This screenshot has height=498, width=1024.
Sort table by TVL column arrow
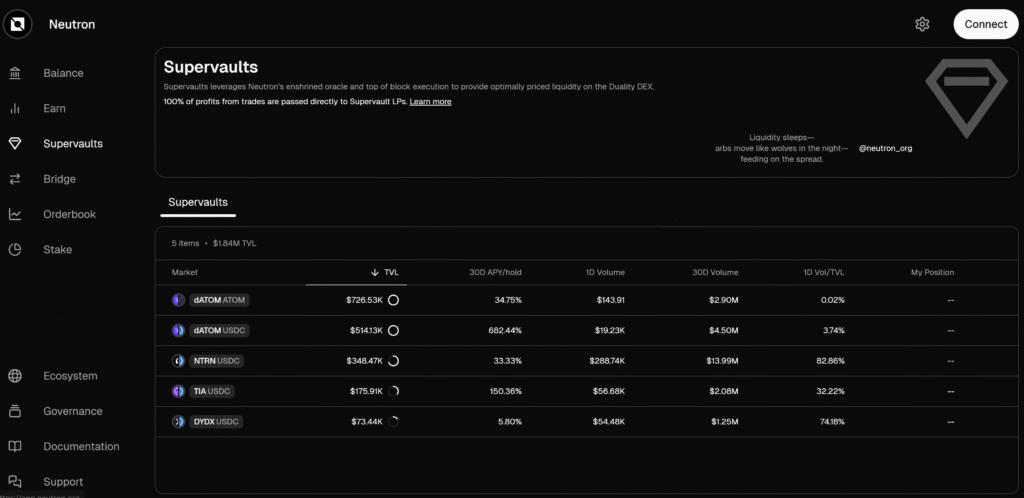coord(375,272)
